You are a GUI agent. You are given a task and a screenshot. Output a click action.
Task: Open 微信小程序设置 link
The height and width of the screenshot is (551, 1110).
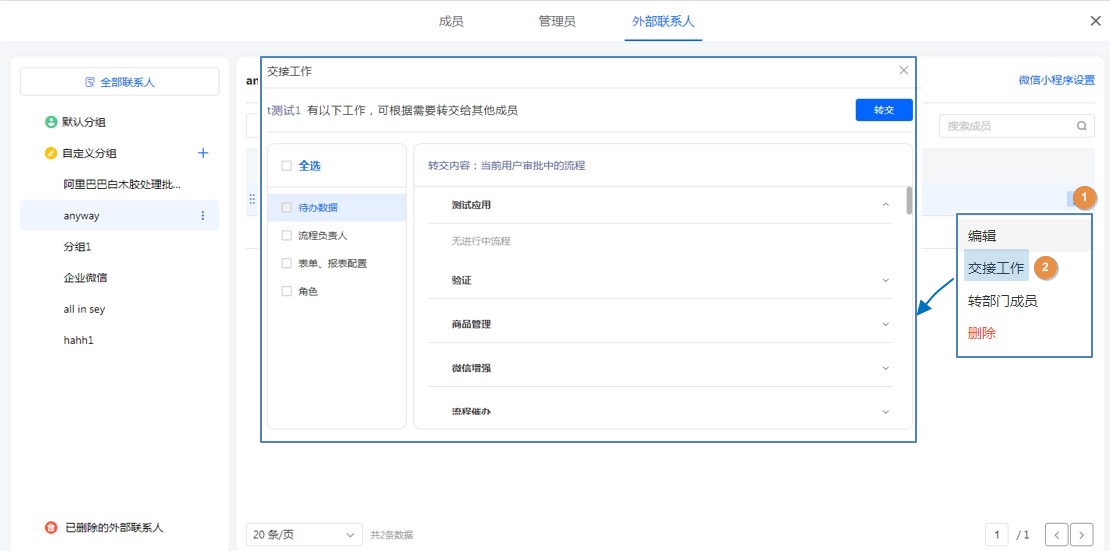(1056, 80)
